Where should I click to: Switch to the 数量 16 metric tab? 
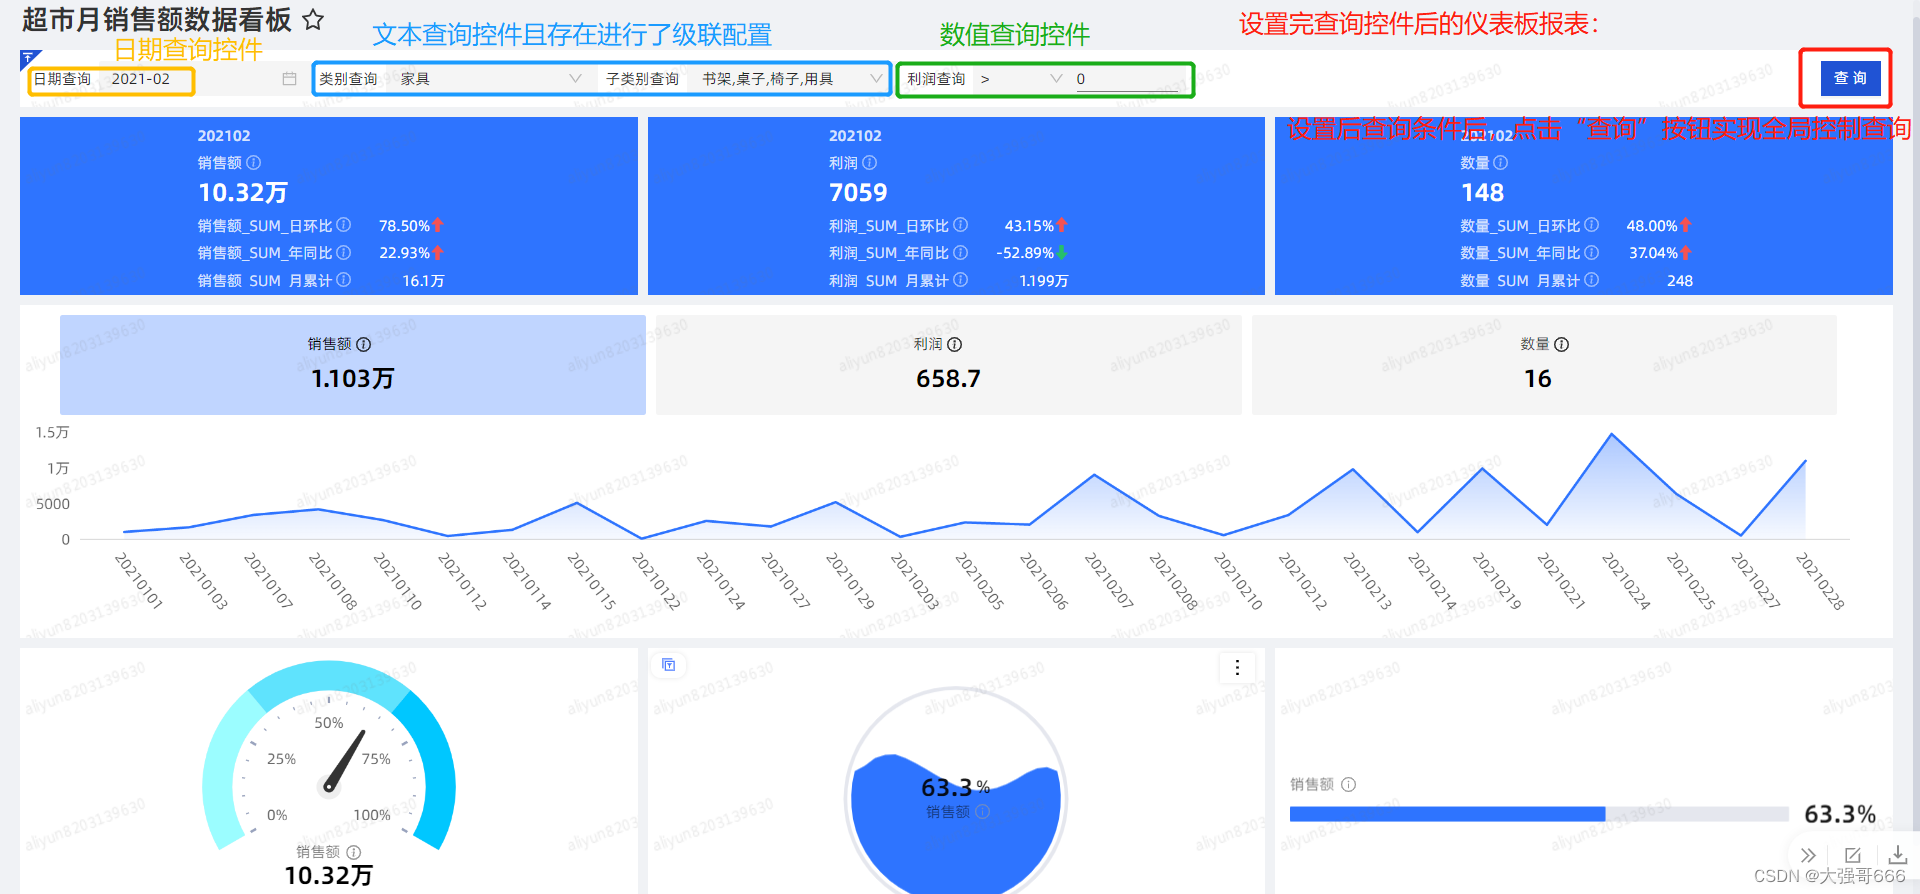tap(1544, 365)
